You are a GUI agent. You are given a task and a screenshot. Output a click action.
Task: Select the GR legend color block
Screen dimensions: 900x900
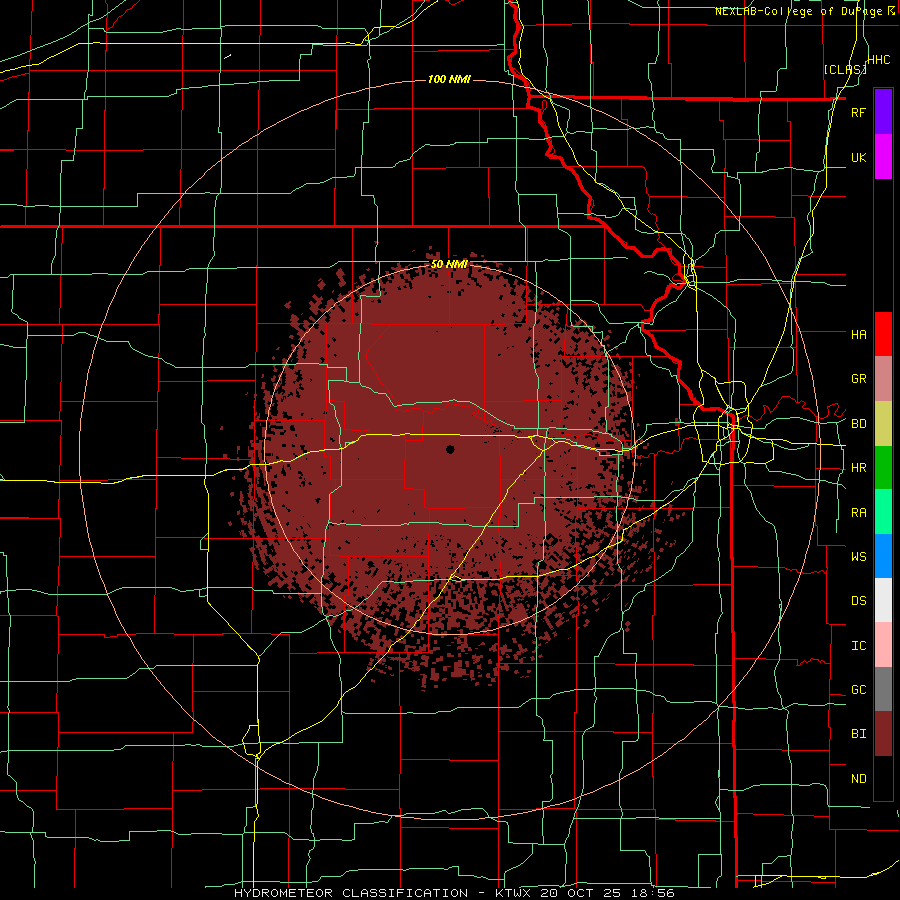click(883, 379)
